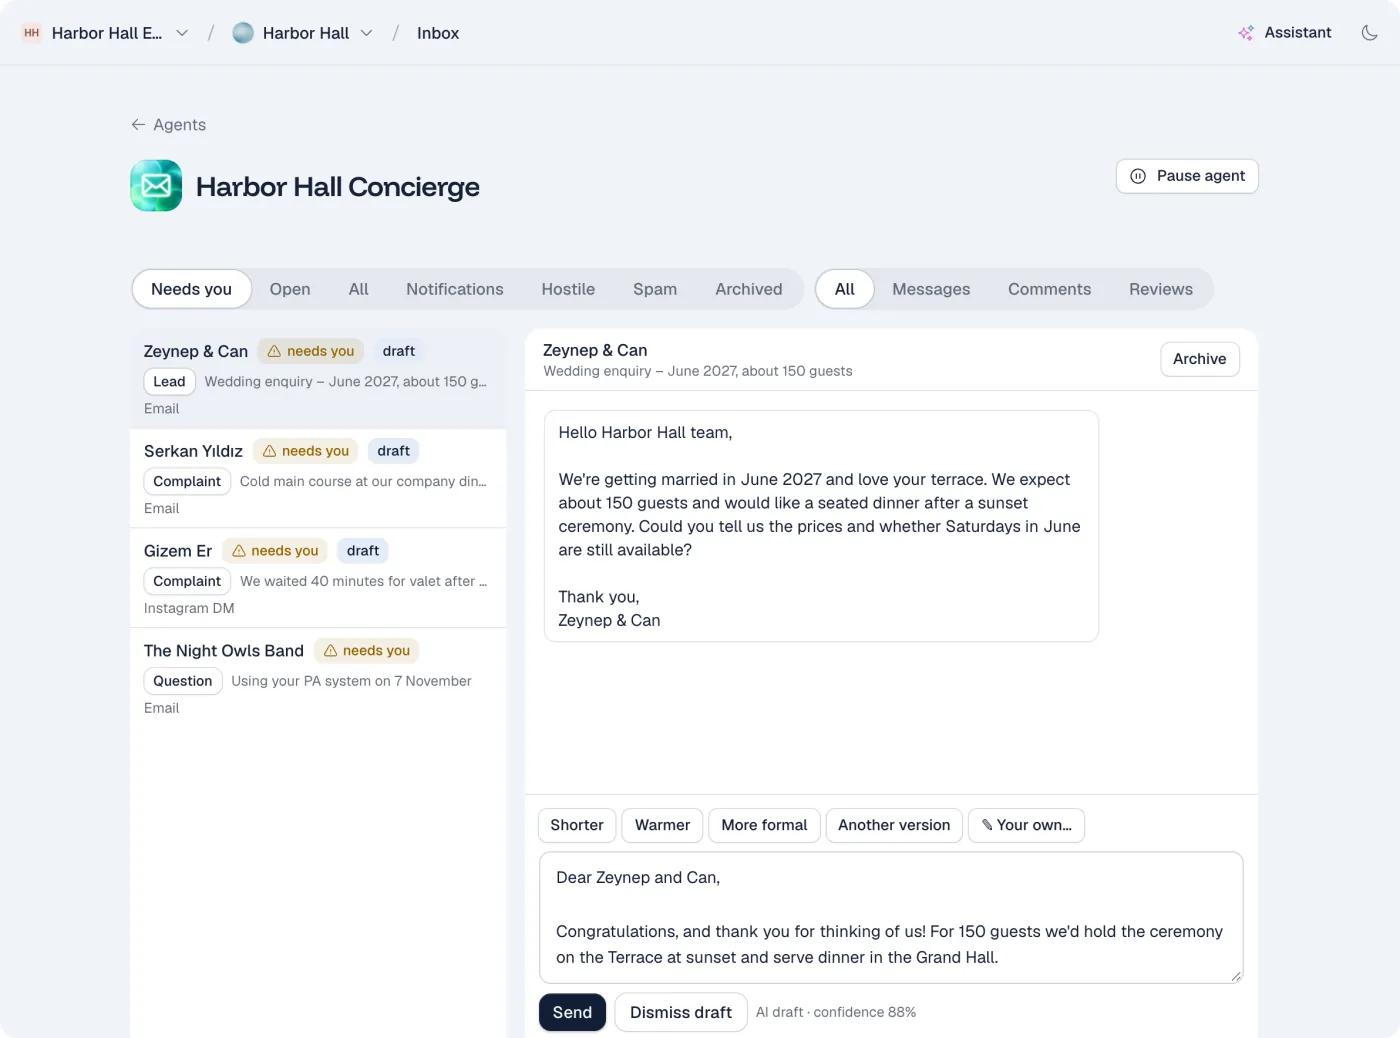View the Archived tab

coord(749,289)
